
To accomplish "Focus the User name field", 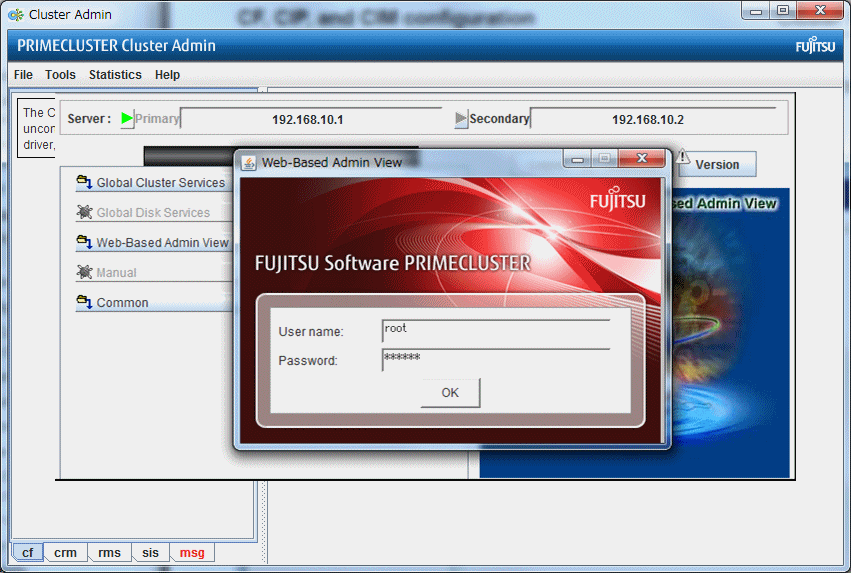I will click(496, 330).
